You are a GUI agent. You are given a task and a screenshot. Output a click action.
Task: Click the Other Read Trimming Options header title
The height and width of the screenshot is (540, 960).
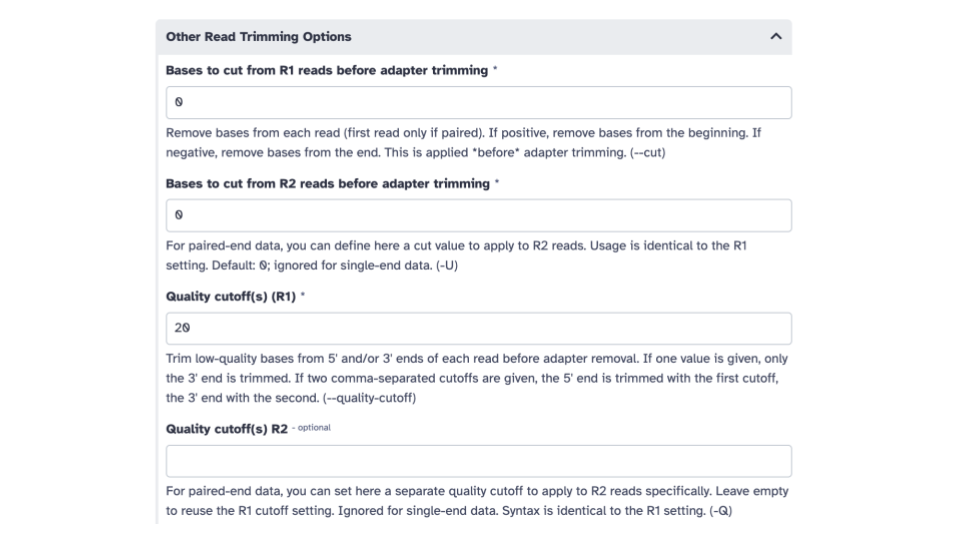[x=258, y=37]
